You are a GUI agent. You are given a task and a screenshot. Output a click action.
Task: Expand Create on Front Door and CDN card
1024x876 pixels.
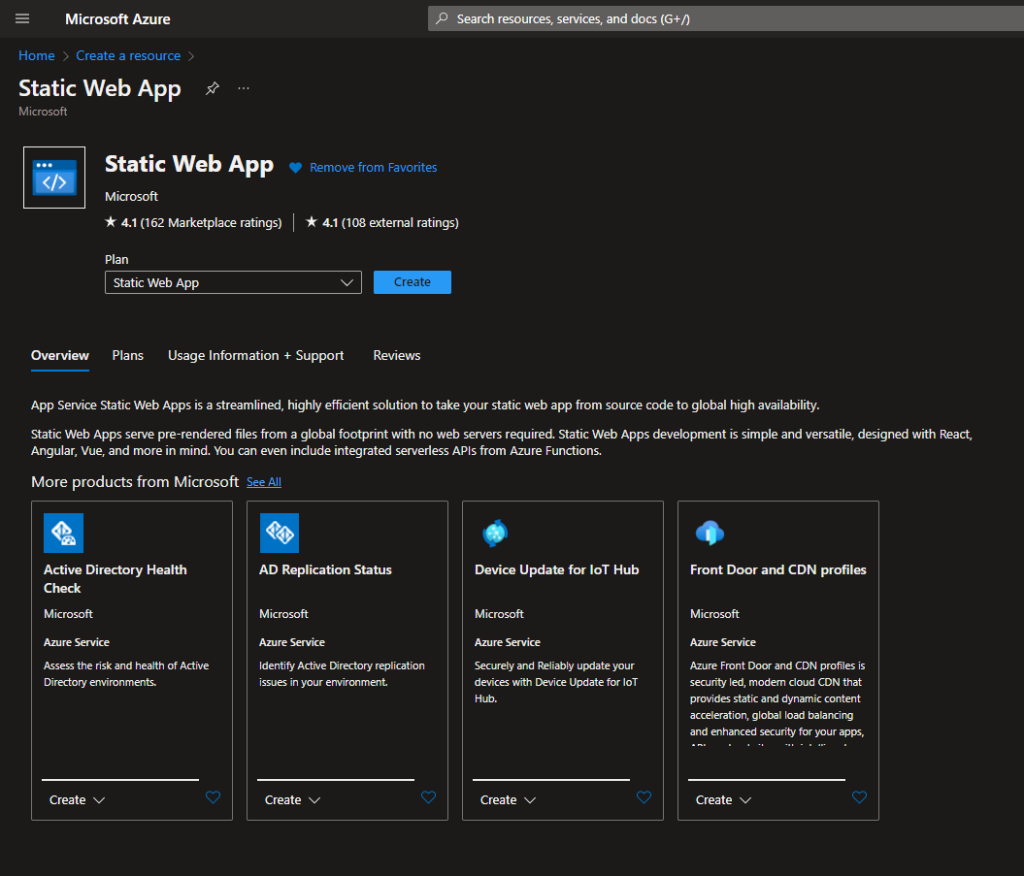(724, 800)
